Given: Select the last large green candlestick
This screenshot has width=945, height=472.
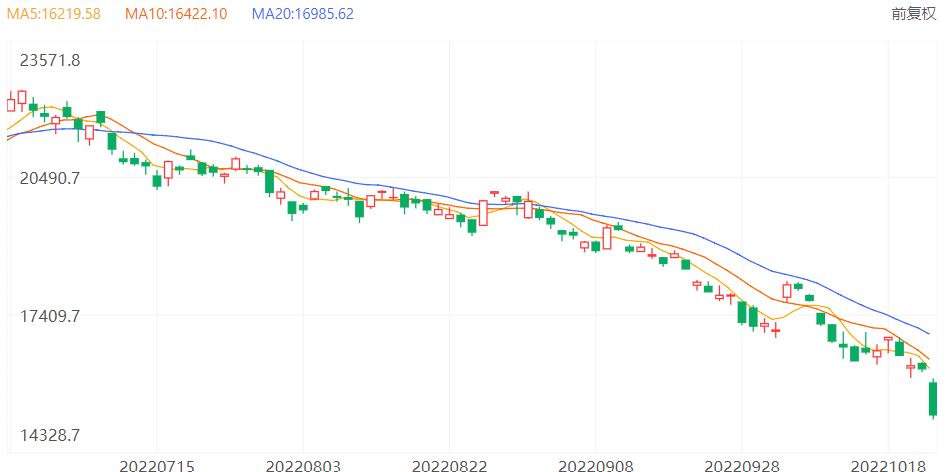Looking at the screenshot, I should click(934, 399).
